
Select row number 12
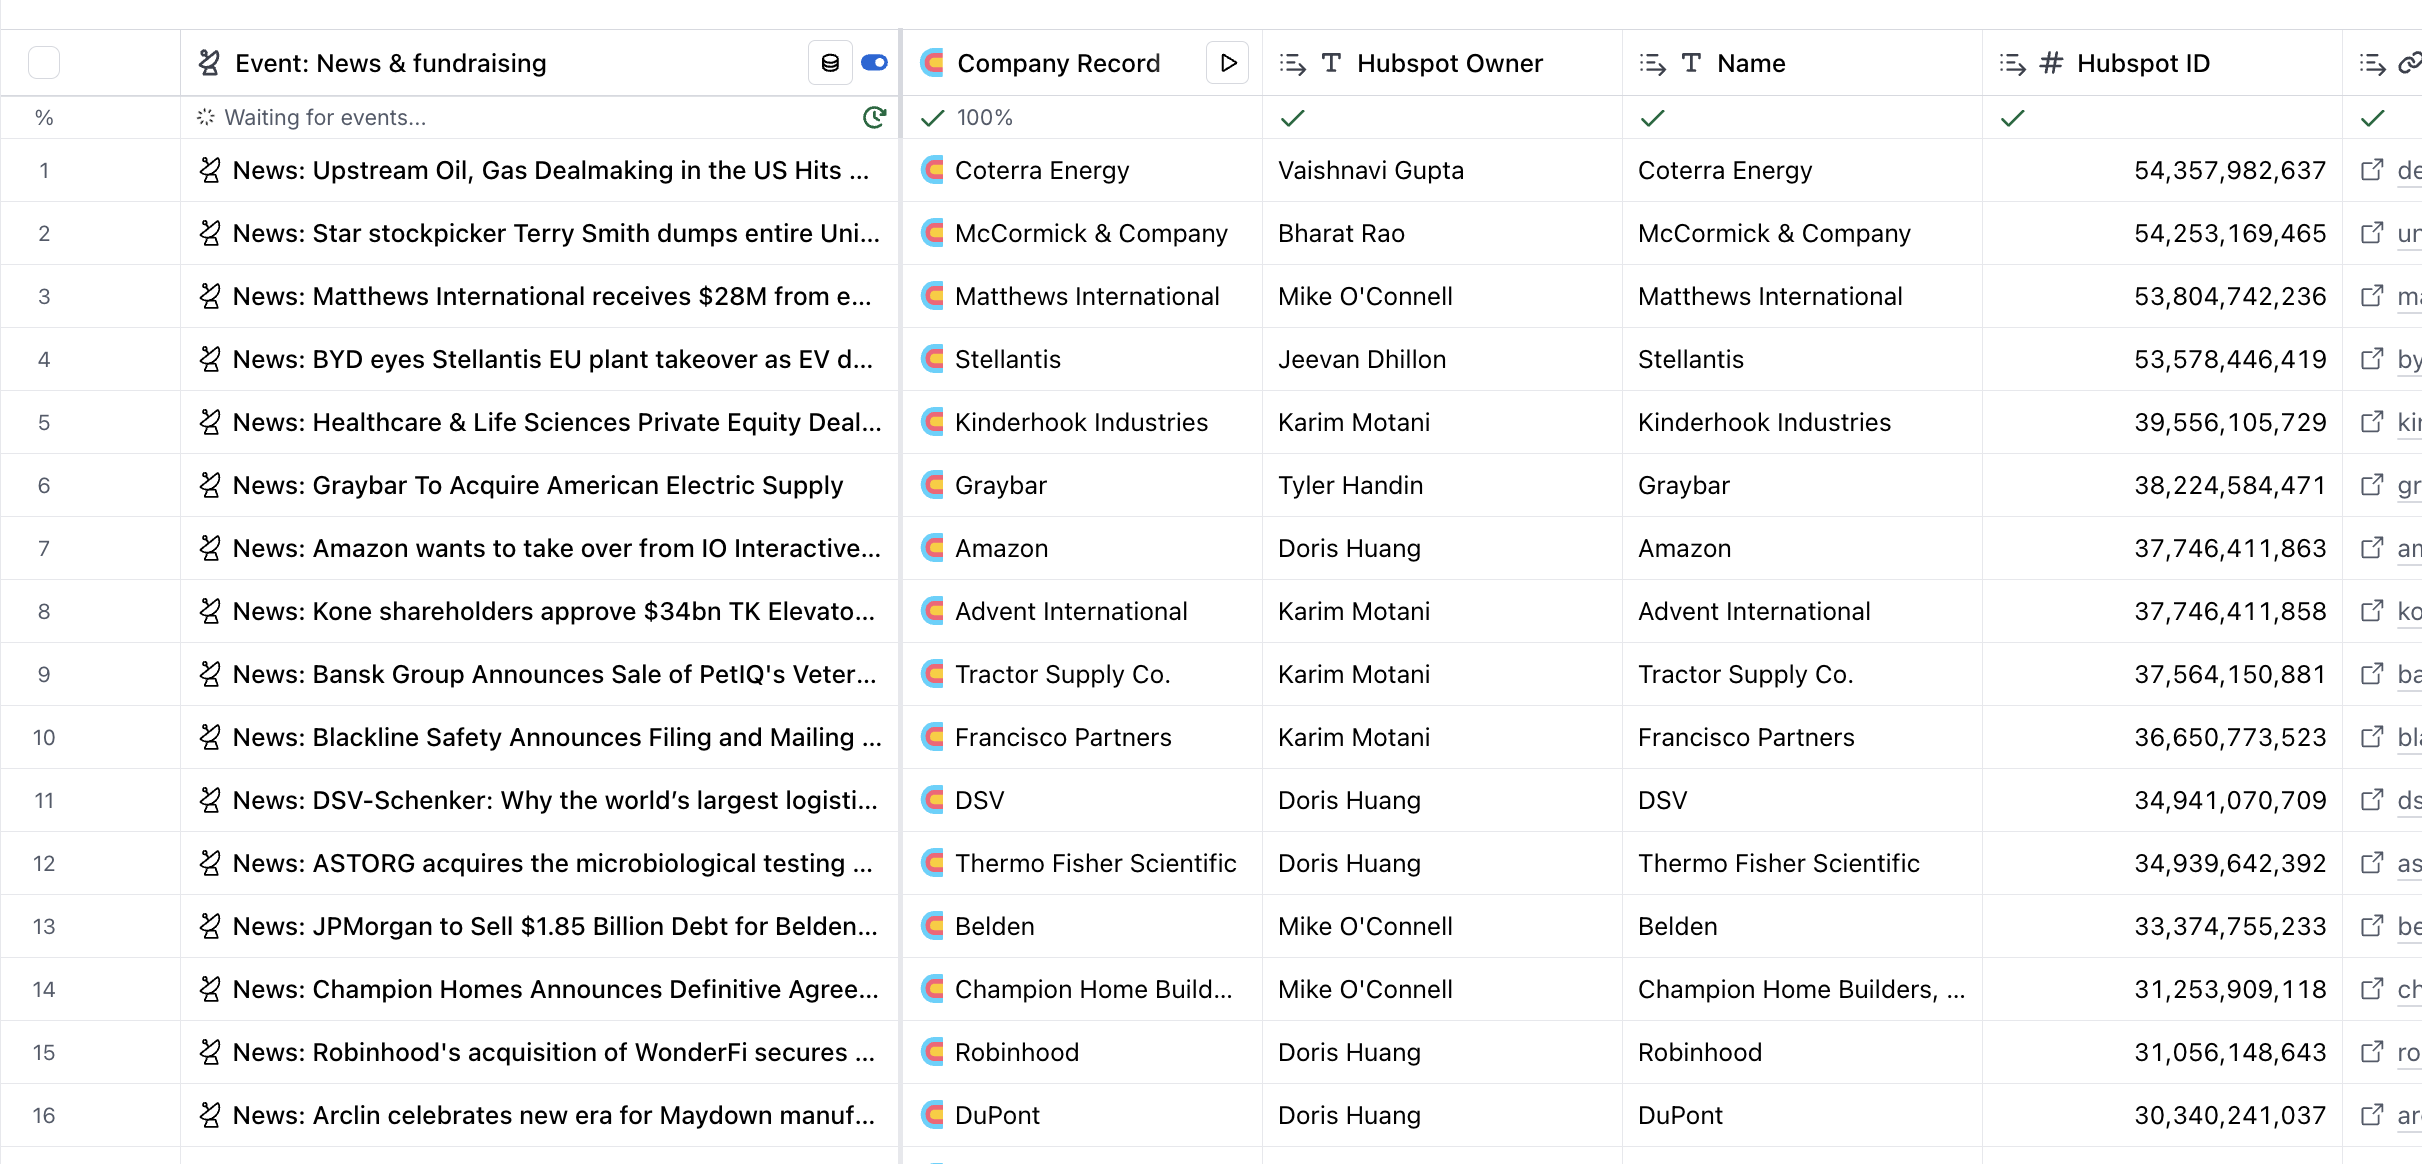point(44,863)
